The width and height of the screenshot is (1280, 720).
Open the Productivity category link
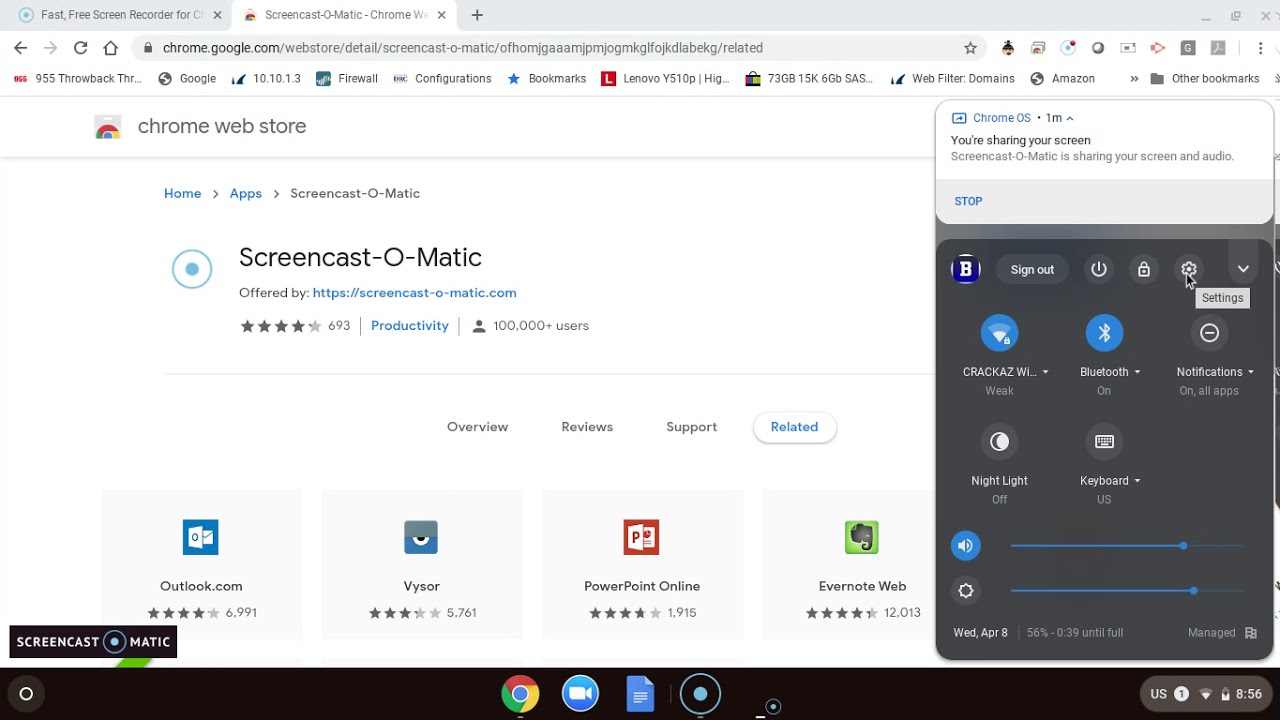(x=410, y=326)
